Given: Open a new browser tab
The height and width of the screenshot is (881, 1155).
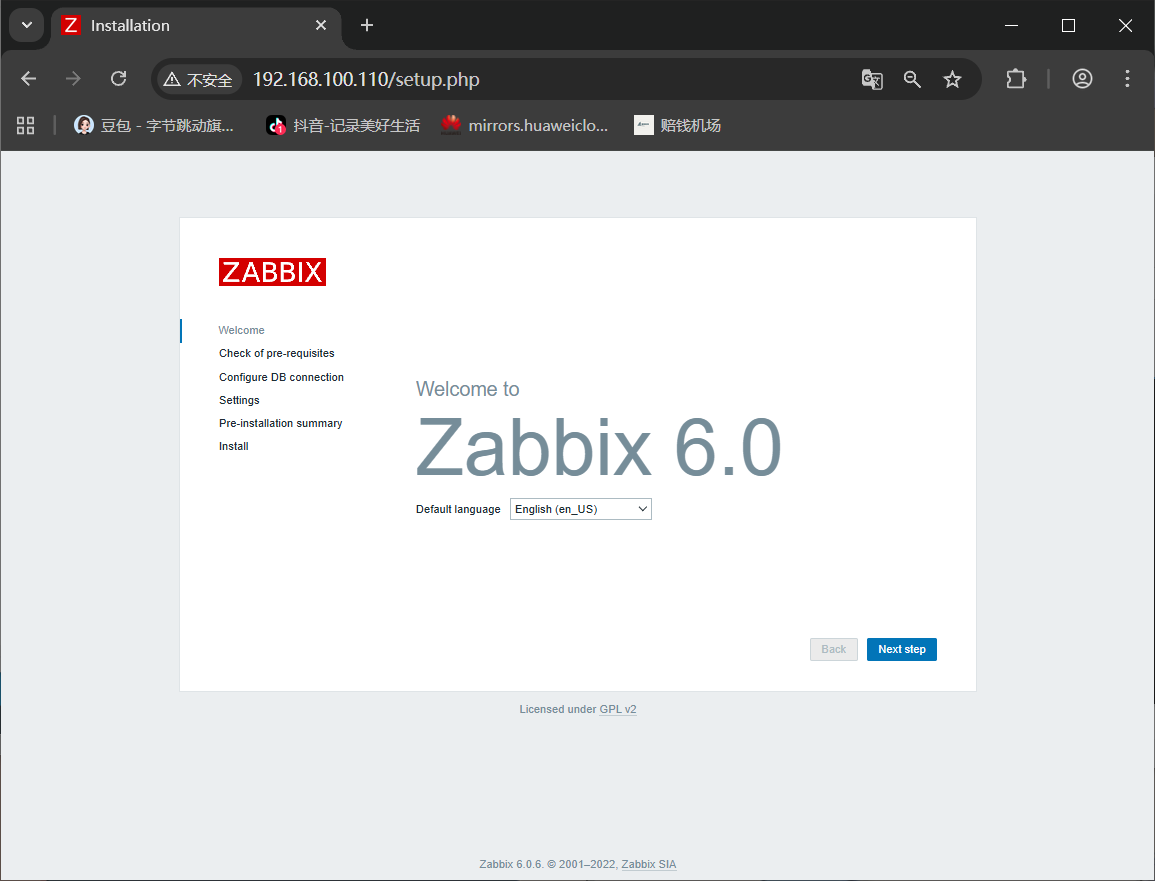Looking at the screenshot, I should coord(367,25).
